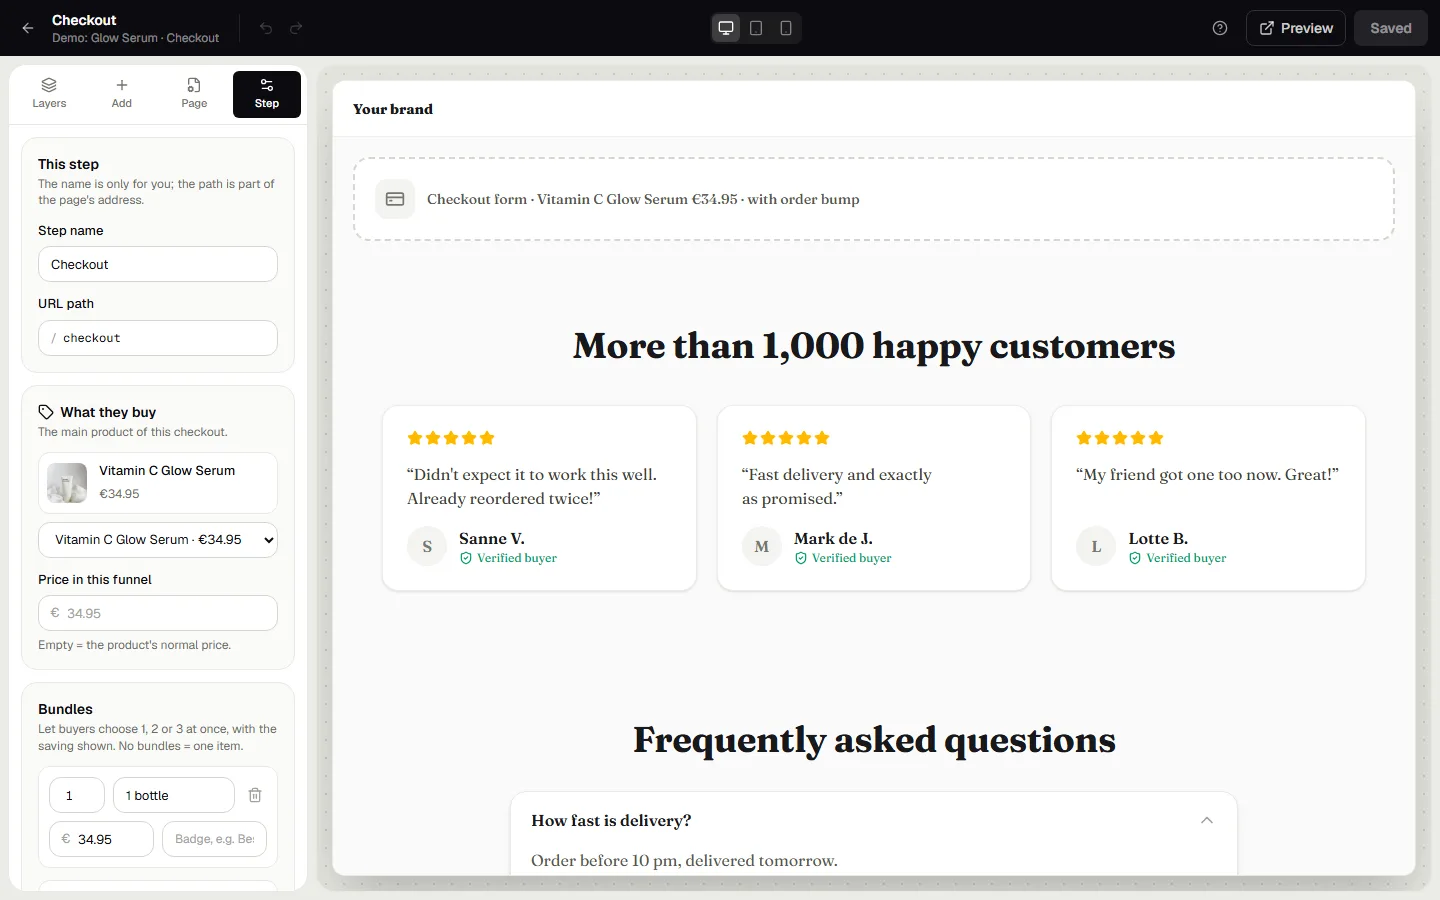Image resolution: width=1440 pixels, height=900 pixels.
Task: Delete the 1 bottle bundle
Action: (255, 795)
